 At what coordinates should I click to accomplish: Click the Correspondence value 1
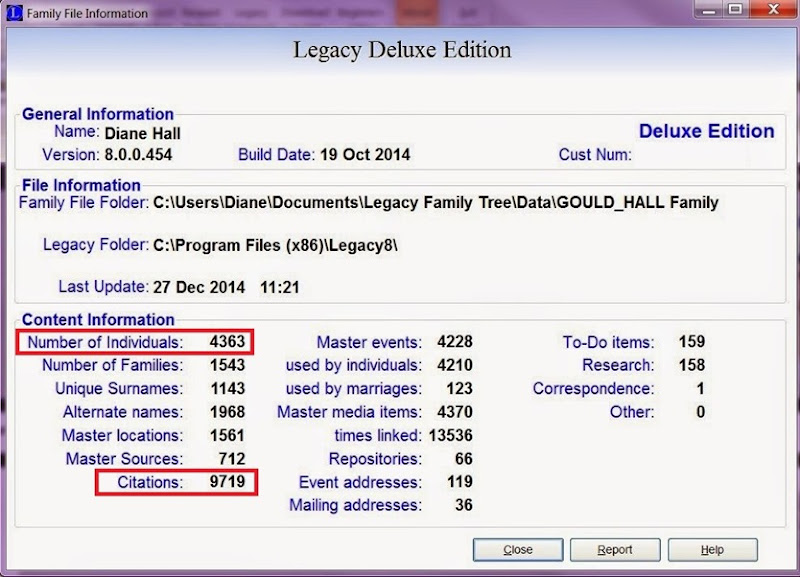701,388
